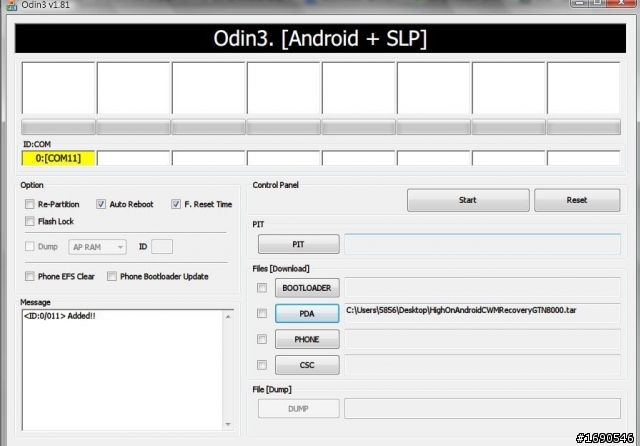The height and width of the screenshot is (446, 640).
Task: Enable the Re-Partition checkbox
Action: [x=29, y=204]
